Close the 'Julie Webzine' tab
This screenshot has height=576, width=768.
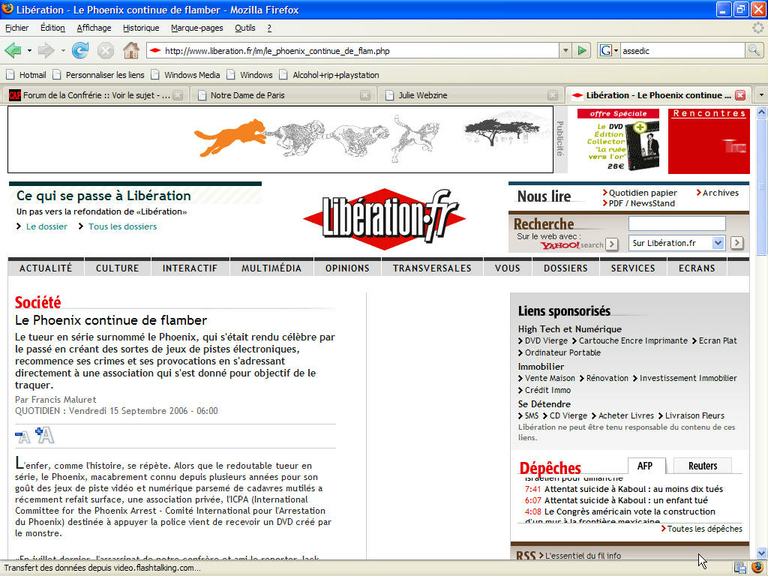tap(552, 96)
